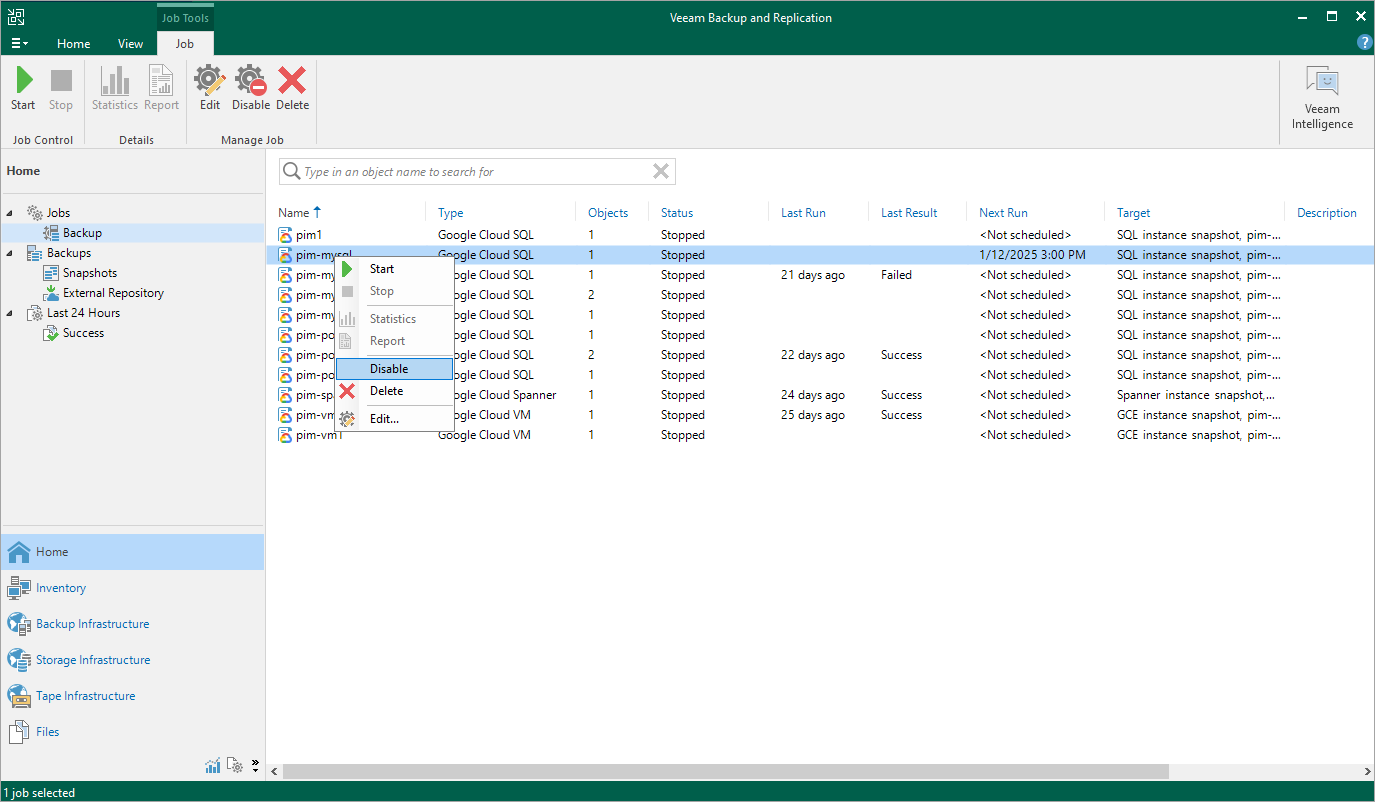Click the 1/12/2025 3:00 PM next run cell
The width and height of the screenshot is (1375, 802).
click(1032, 255)
